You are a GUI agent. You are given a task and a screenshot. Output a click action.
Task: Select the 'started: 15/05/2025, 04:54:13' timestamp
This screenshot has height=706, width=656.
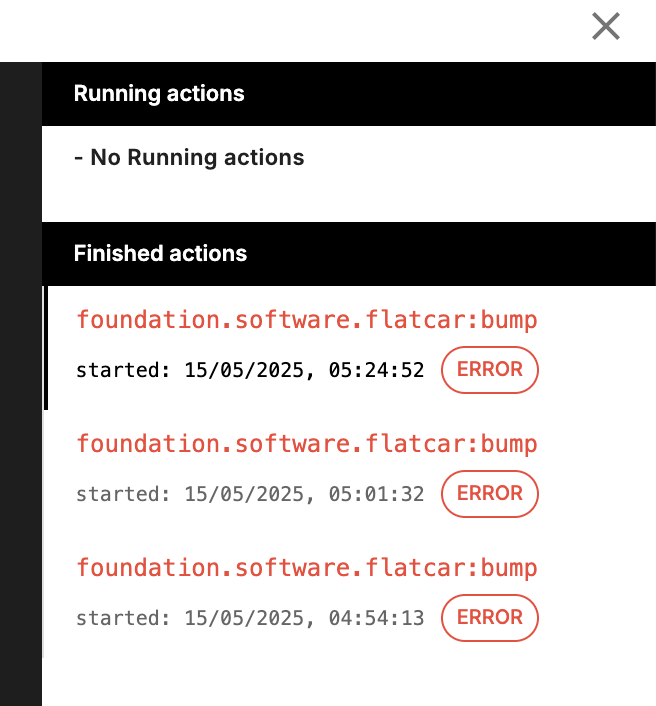(x=250, y=618)
